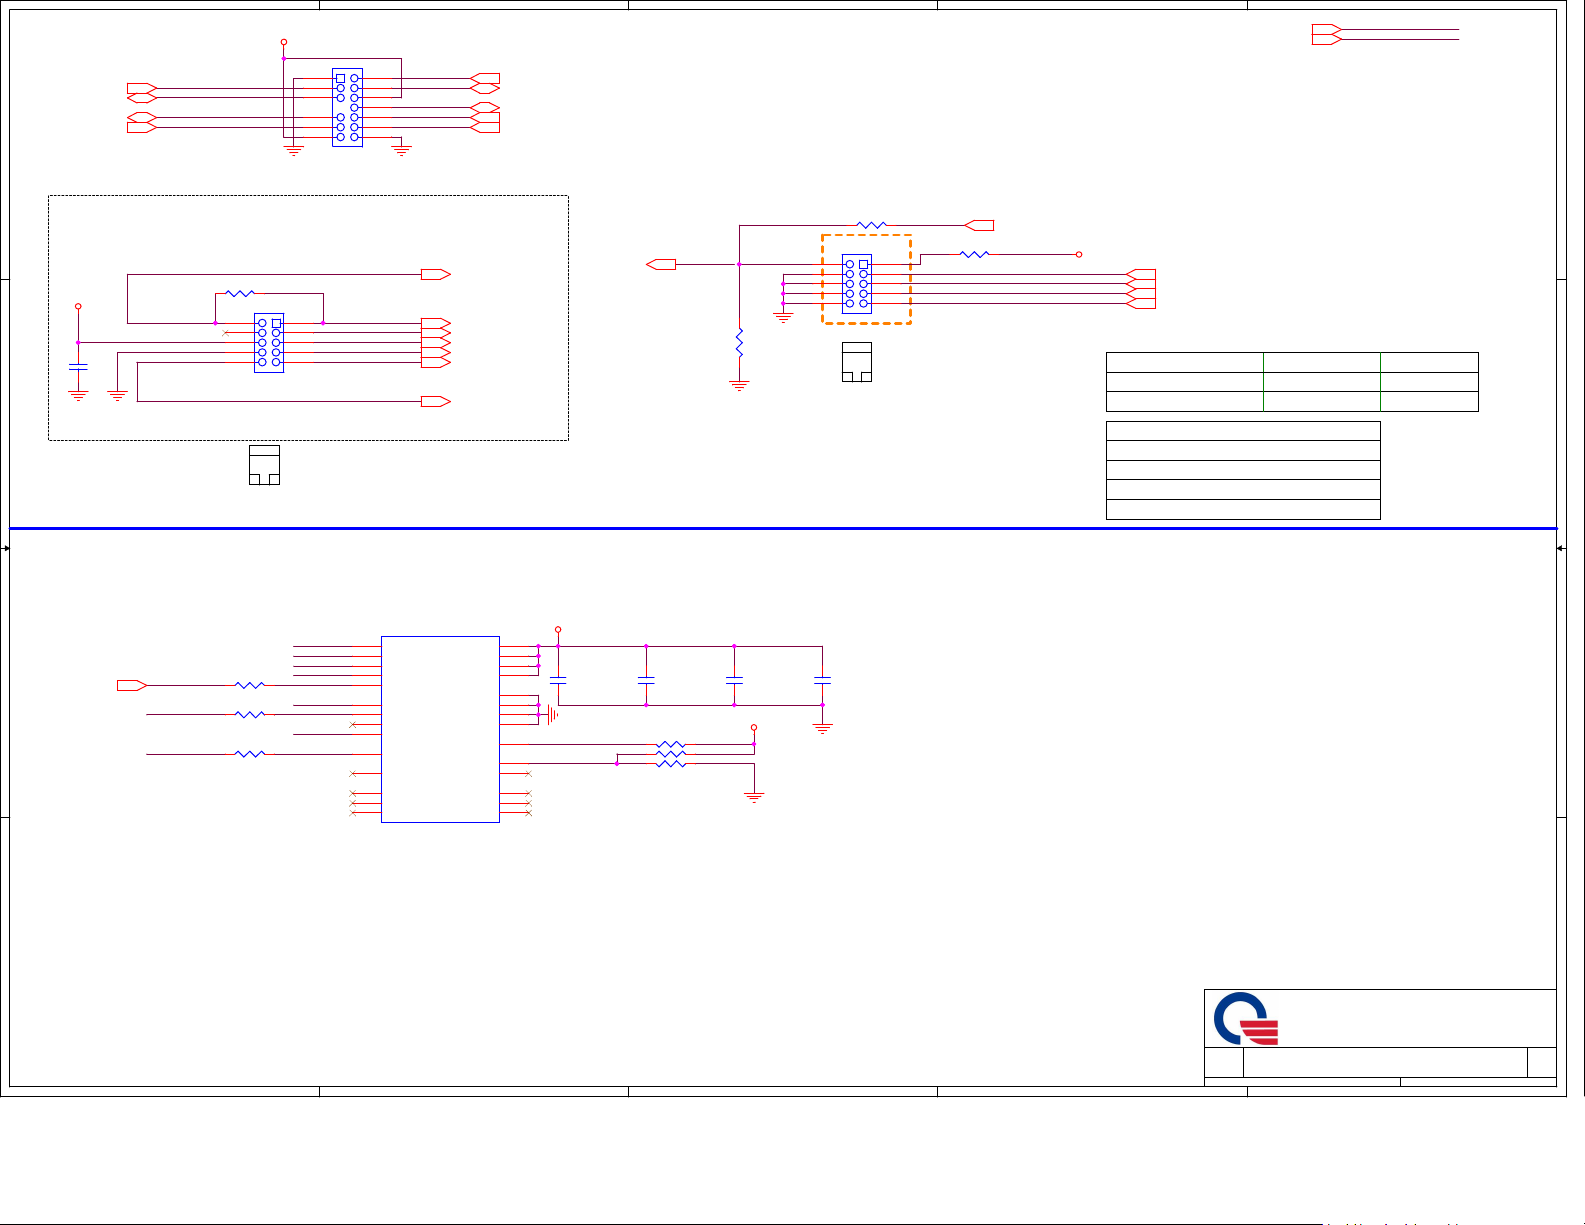1585x1225 pixels.
Task: Select the large blue IC rectangle symbol
Action: (x=440, y=729)
